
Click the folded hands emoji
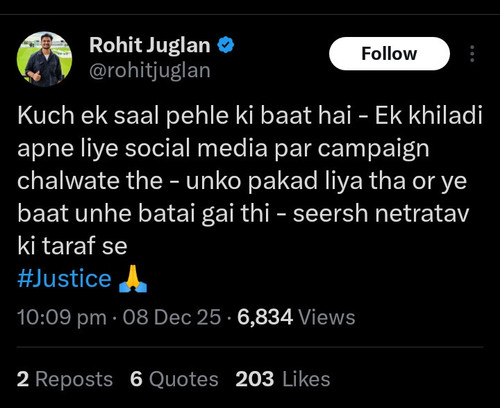click(133, 279)
